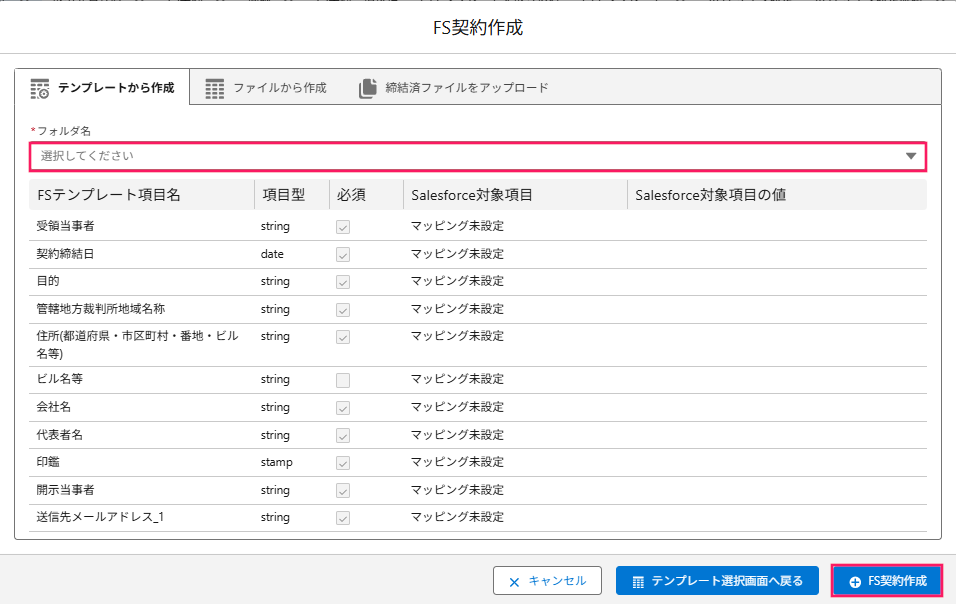Image resolution: width=956 pixels, height=604 pixels.
Task: Toggle the 必須 checkbox for 開示当事者
Action: pos(343,490)
